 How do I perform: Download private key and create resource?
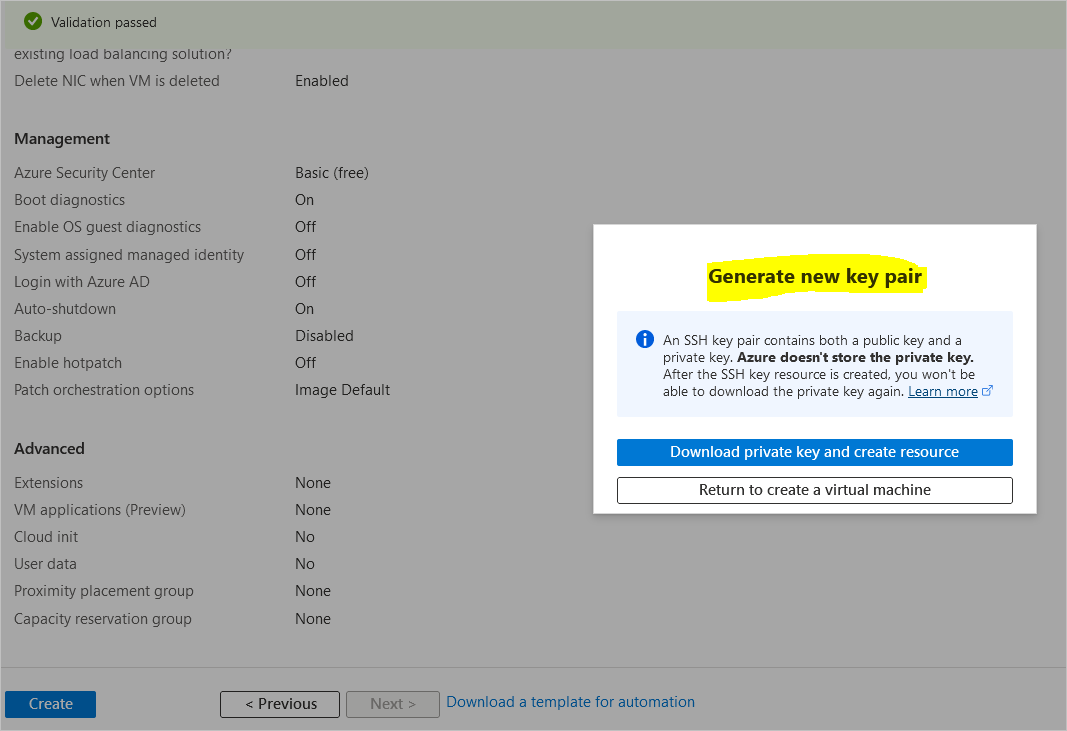[815, 452]
